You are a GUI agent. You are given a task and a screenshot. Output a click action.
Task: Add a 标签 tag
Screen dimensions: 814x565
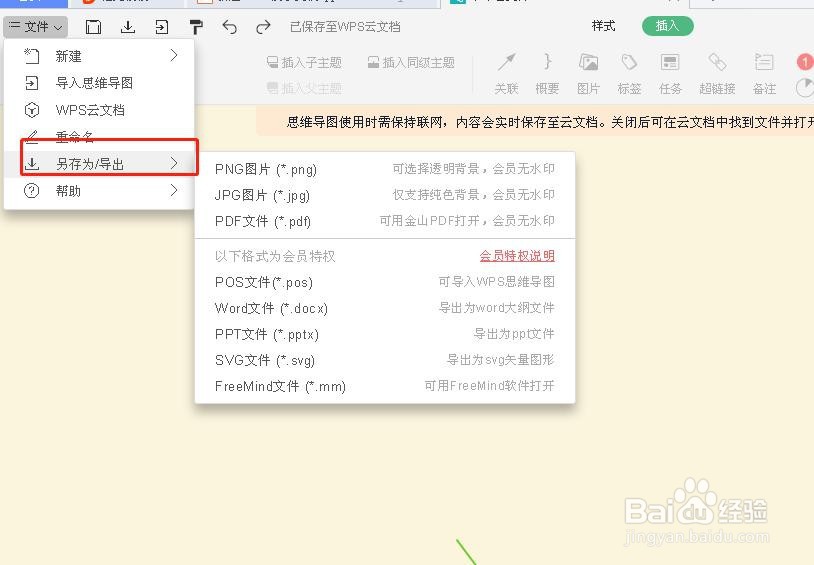629,74
